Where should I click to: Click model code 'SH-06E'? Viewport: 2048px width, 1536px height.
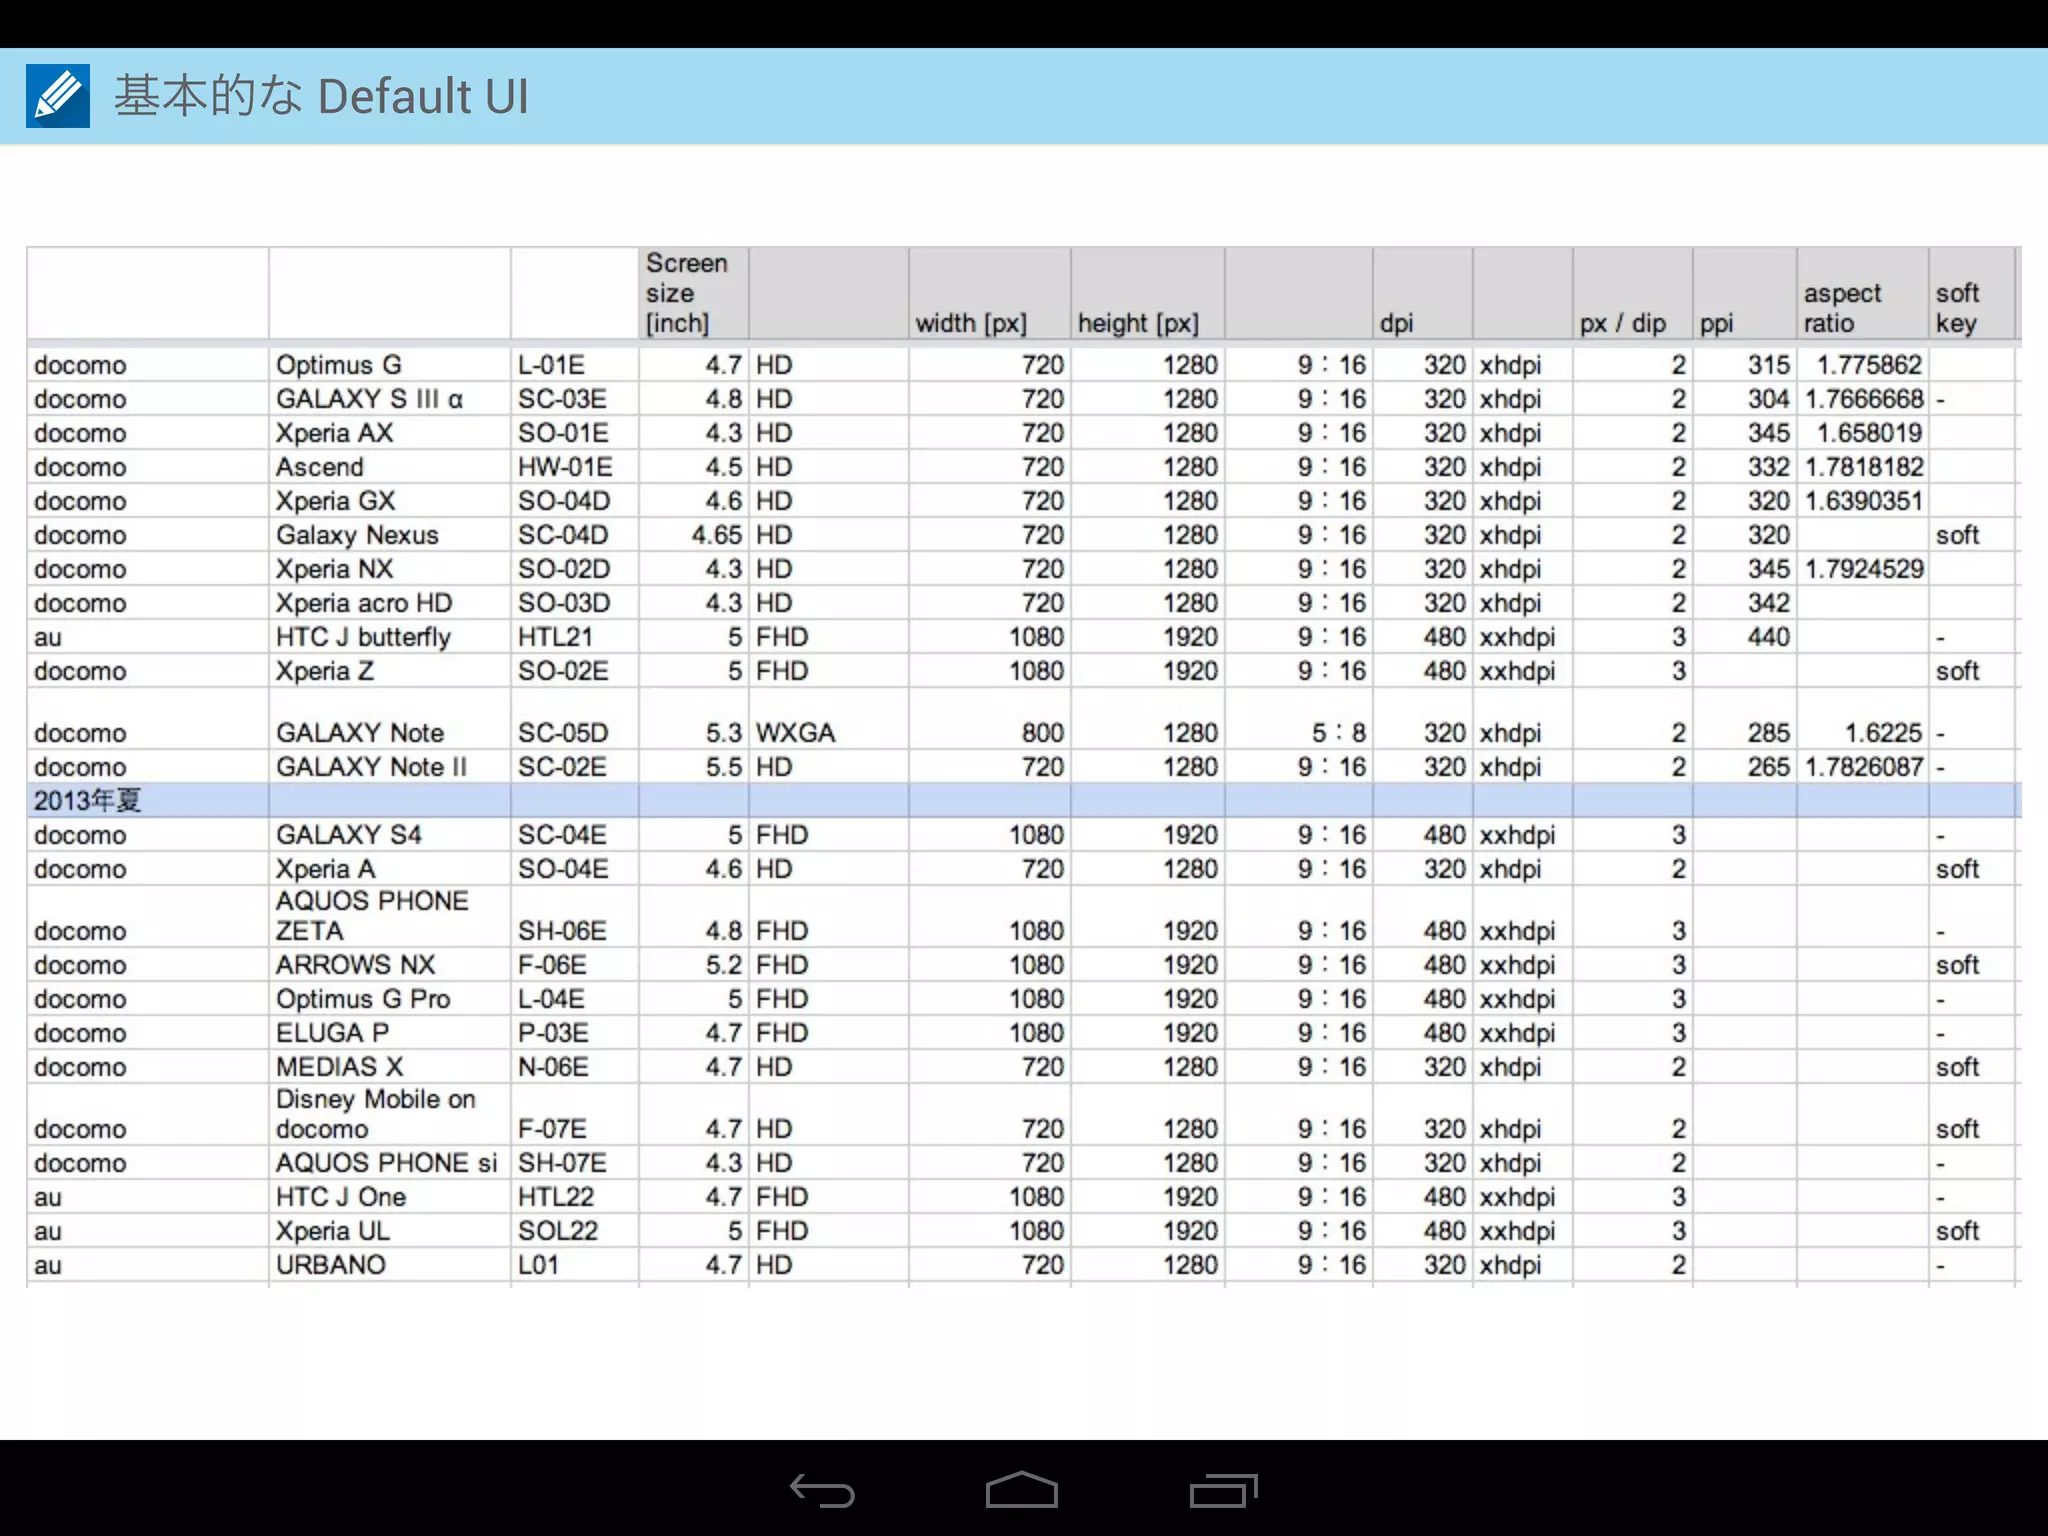(562, 931)
